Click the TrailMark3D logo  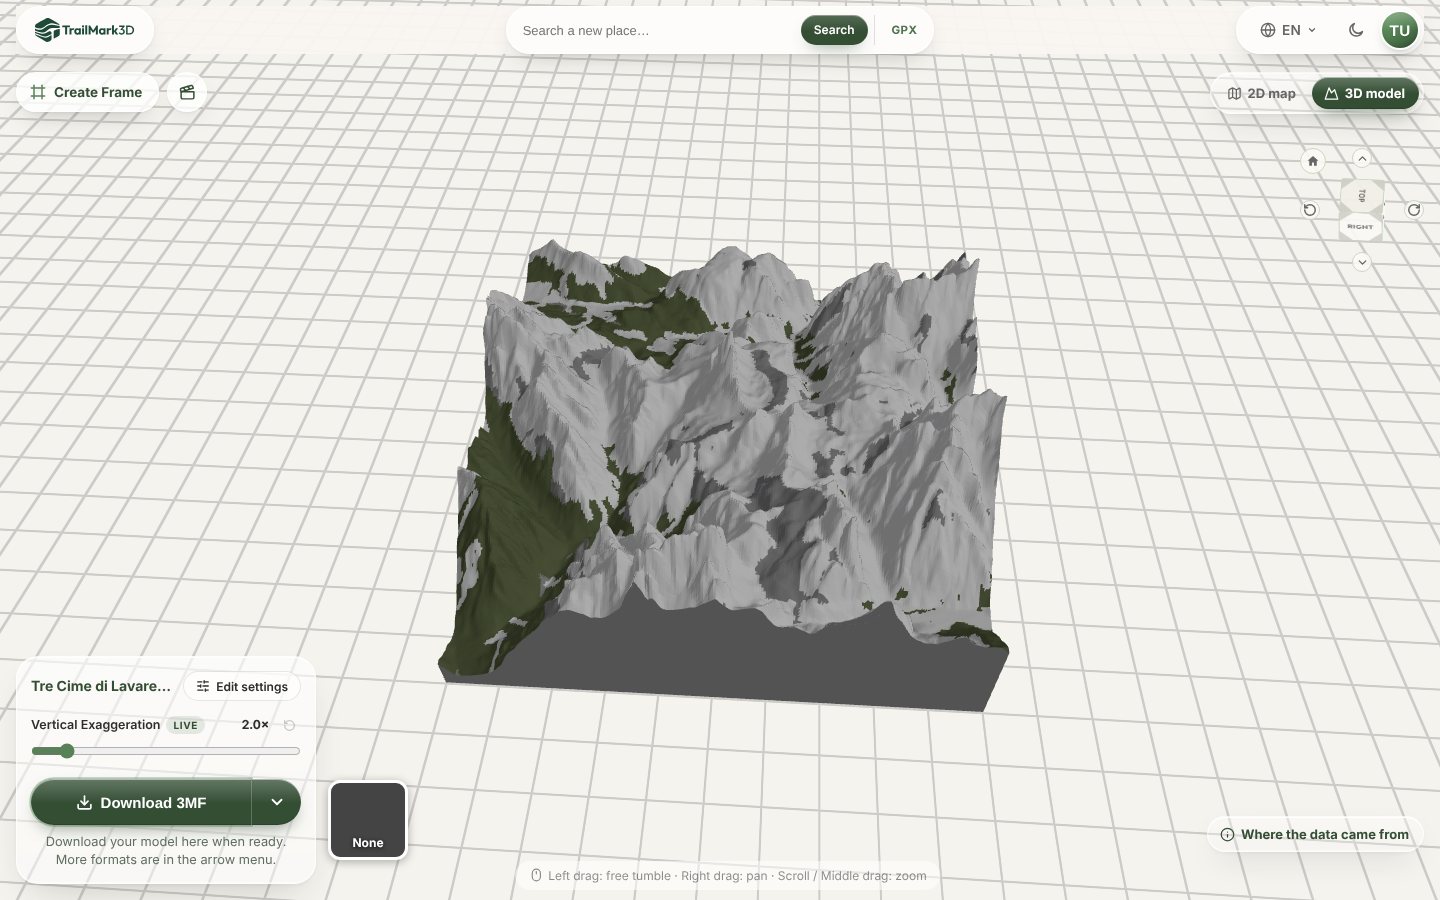click(85, 30)
